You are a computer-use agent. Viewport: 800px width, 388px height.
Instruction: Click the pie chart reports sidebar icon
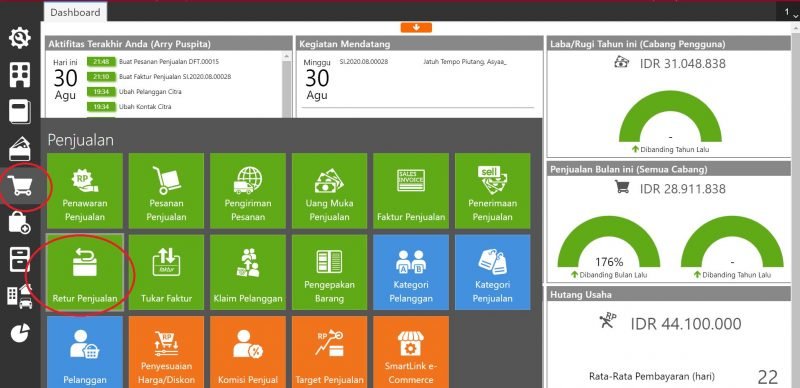coord(20,333)
